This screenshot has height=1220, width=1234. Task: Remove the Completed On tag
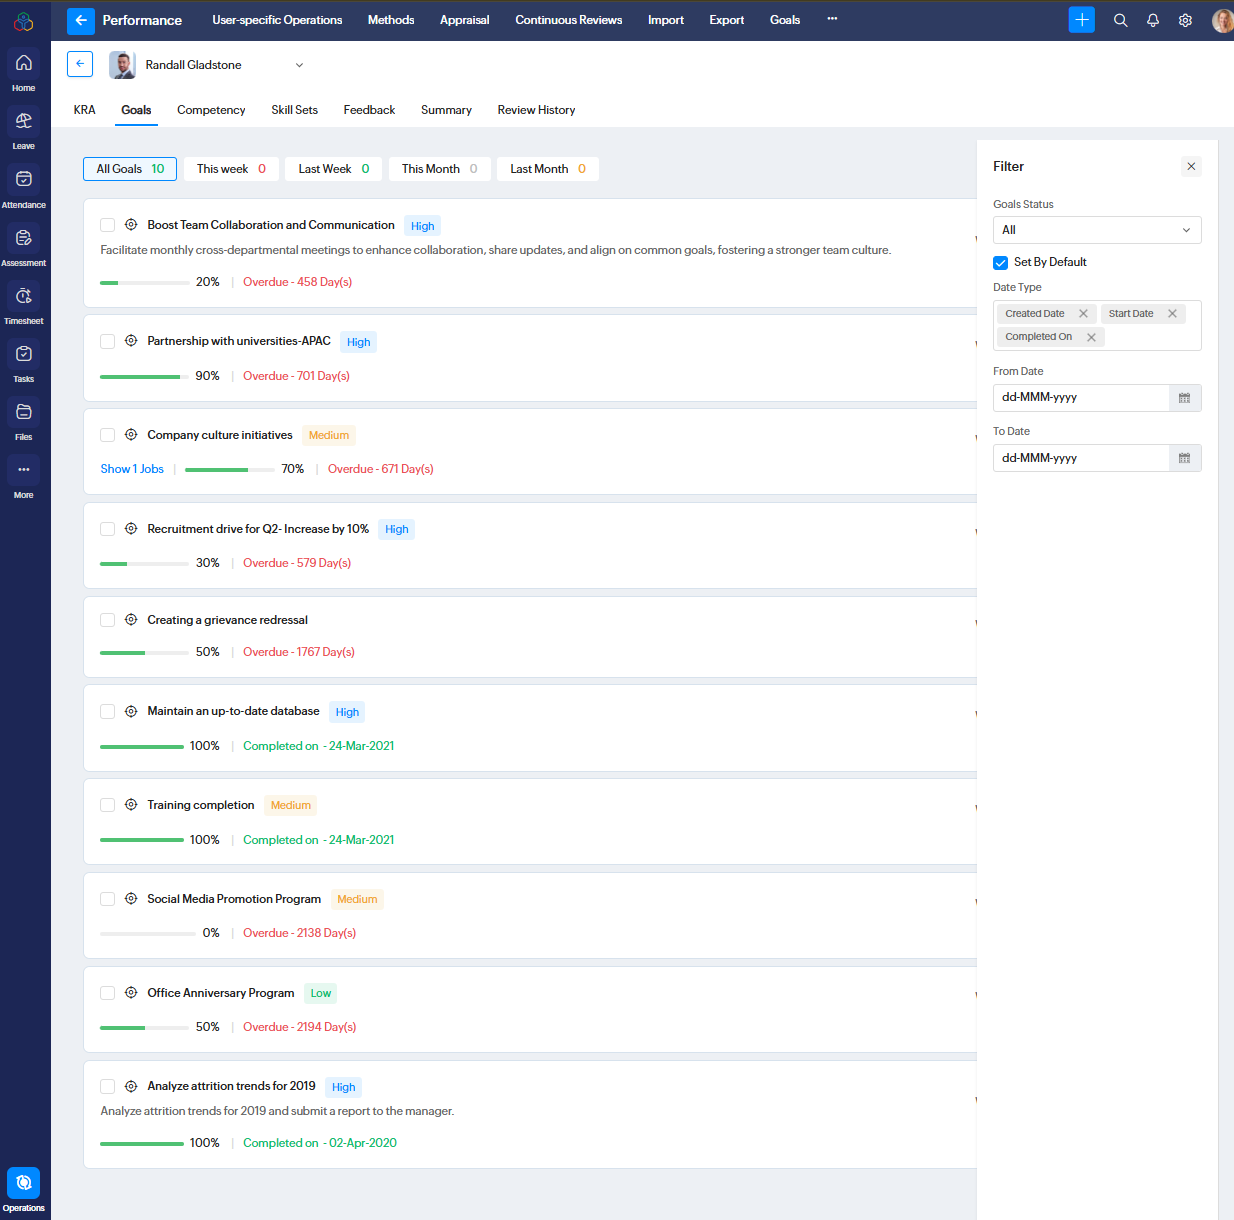pos(1091,337)
